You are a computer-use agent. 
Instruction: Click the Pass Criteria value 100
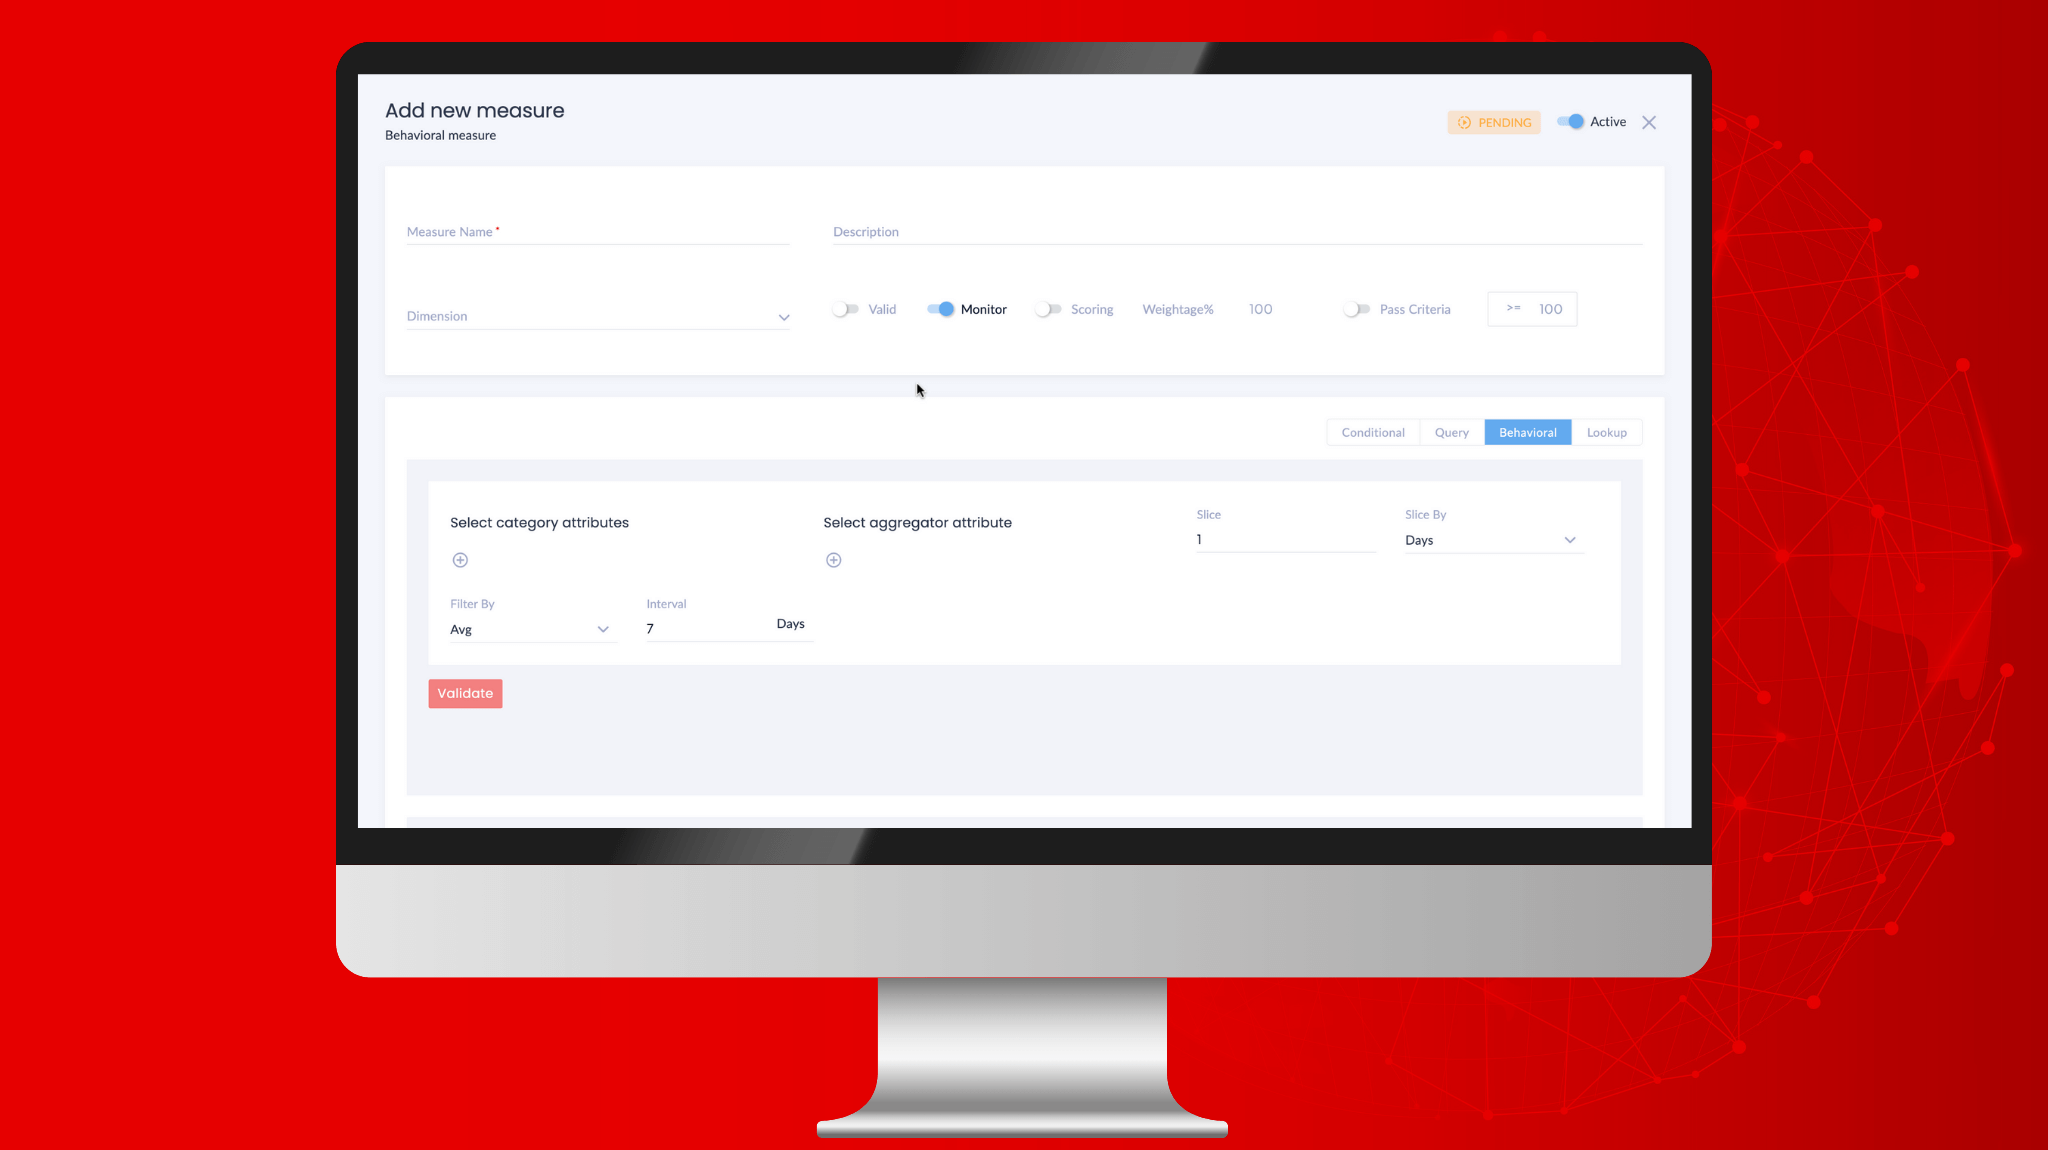point(1550,308)
